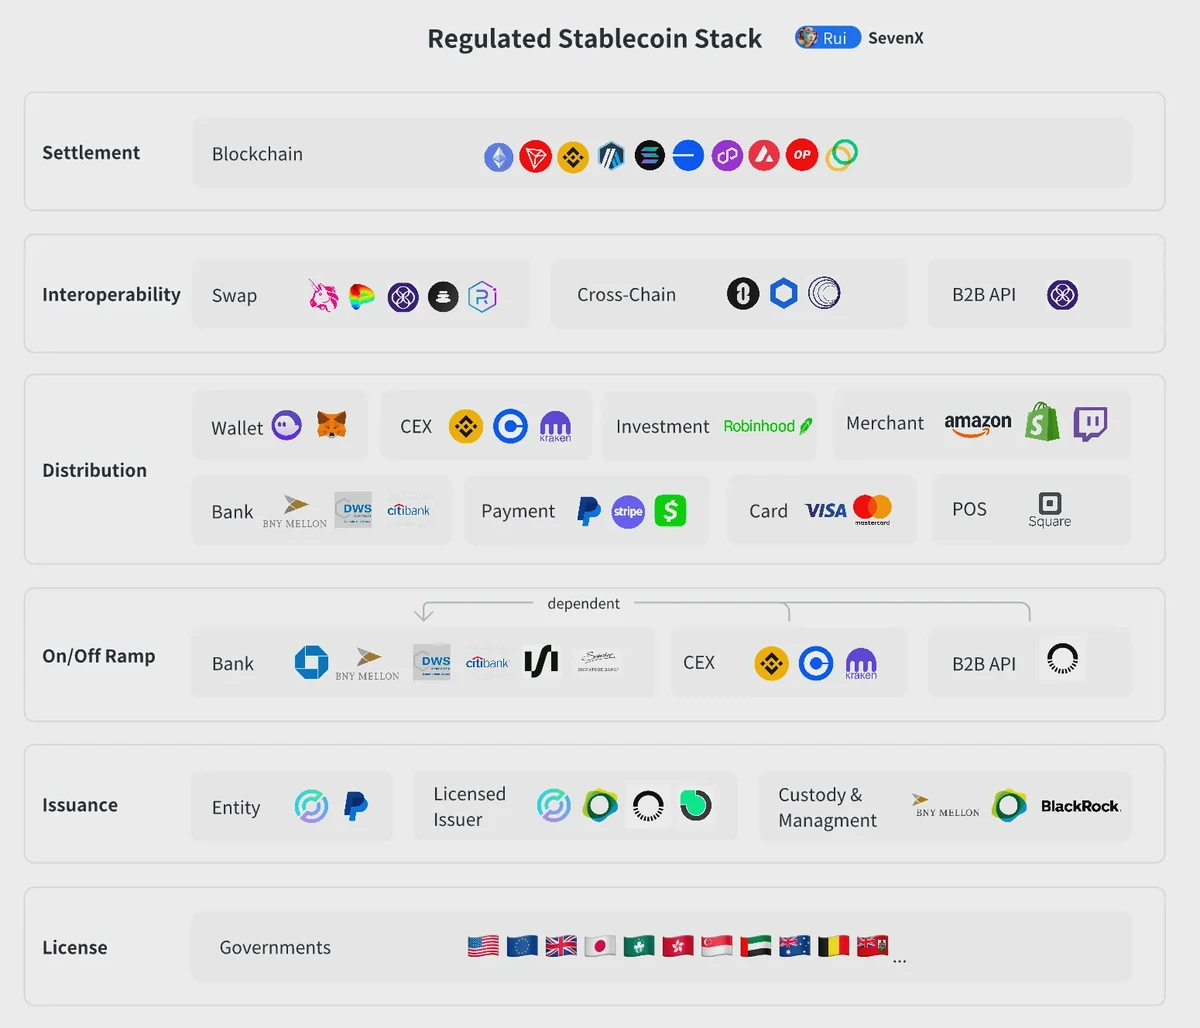
Task: Click the red OP Optimism icon
Action: [x=802, y=155]
